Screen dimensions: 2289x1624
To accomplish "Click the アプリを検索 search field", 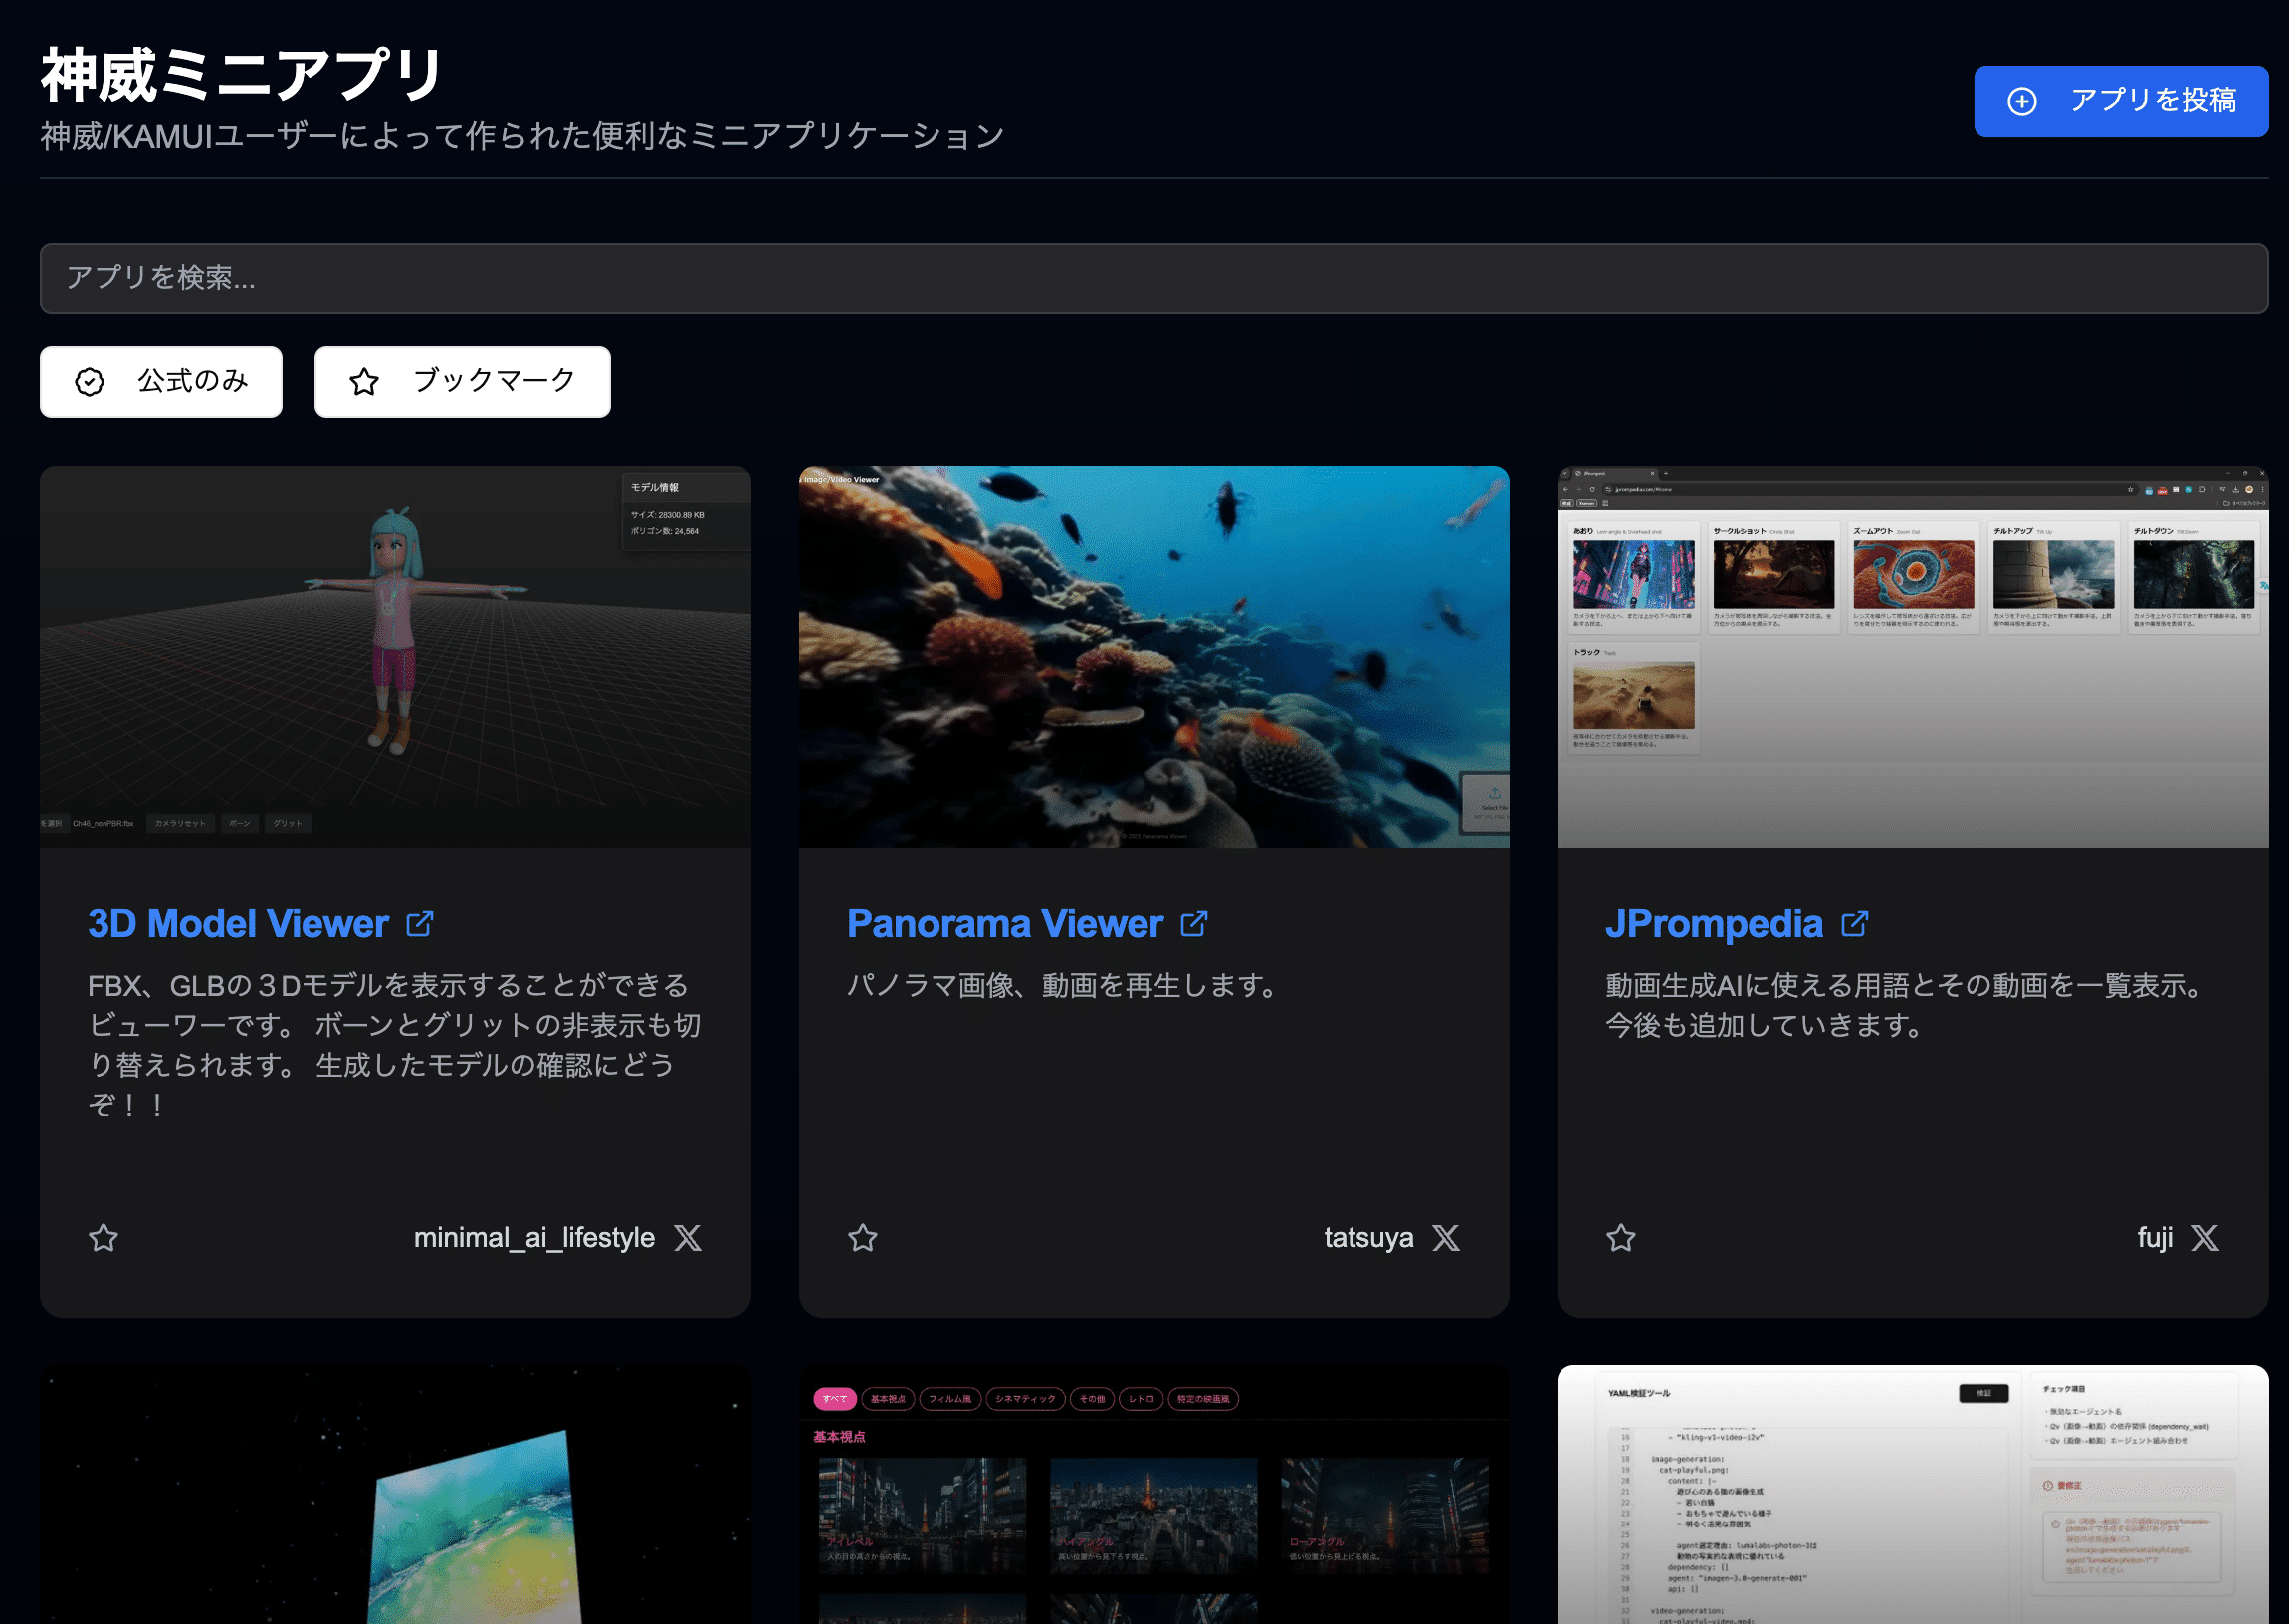I will (1153, 278).
